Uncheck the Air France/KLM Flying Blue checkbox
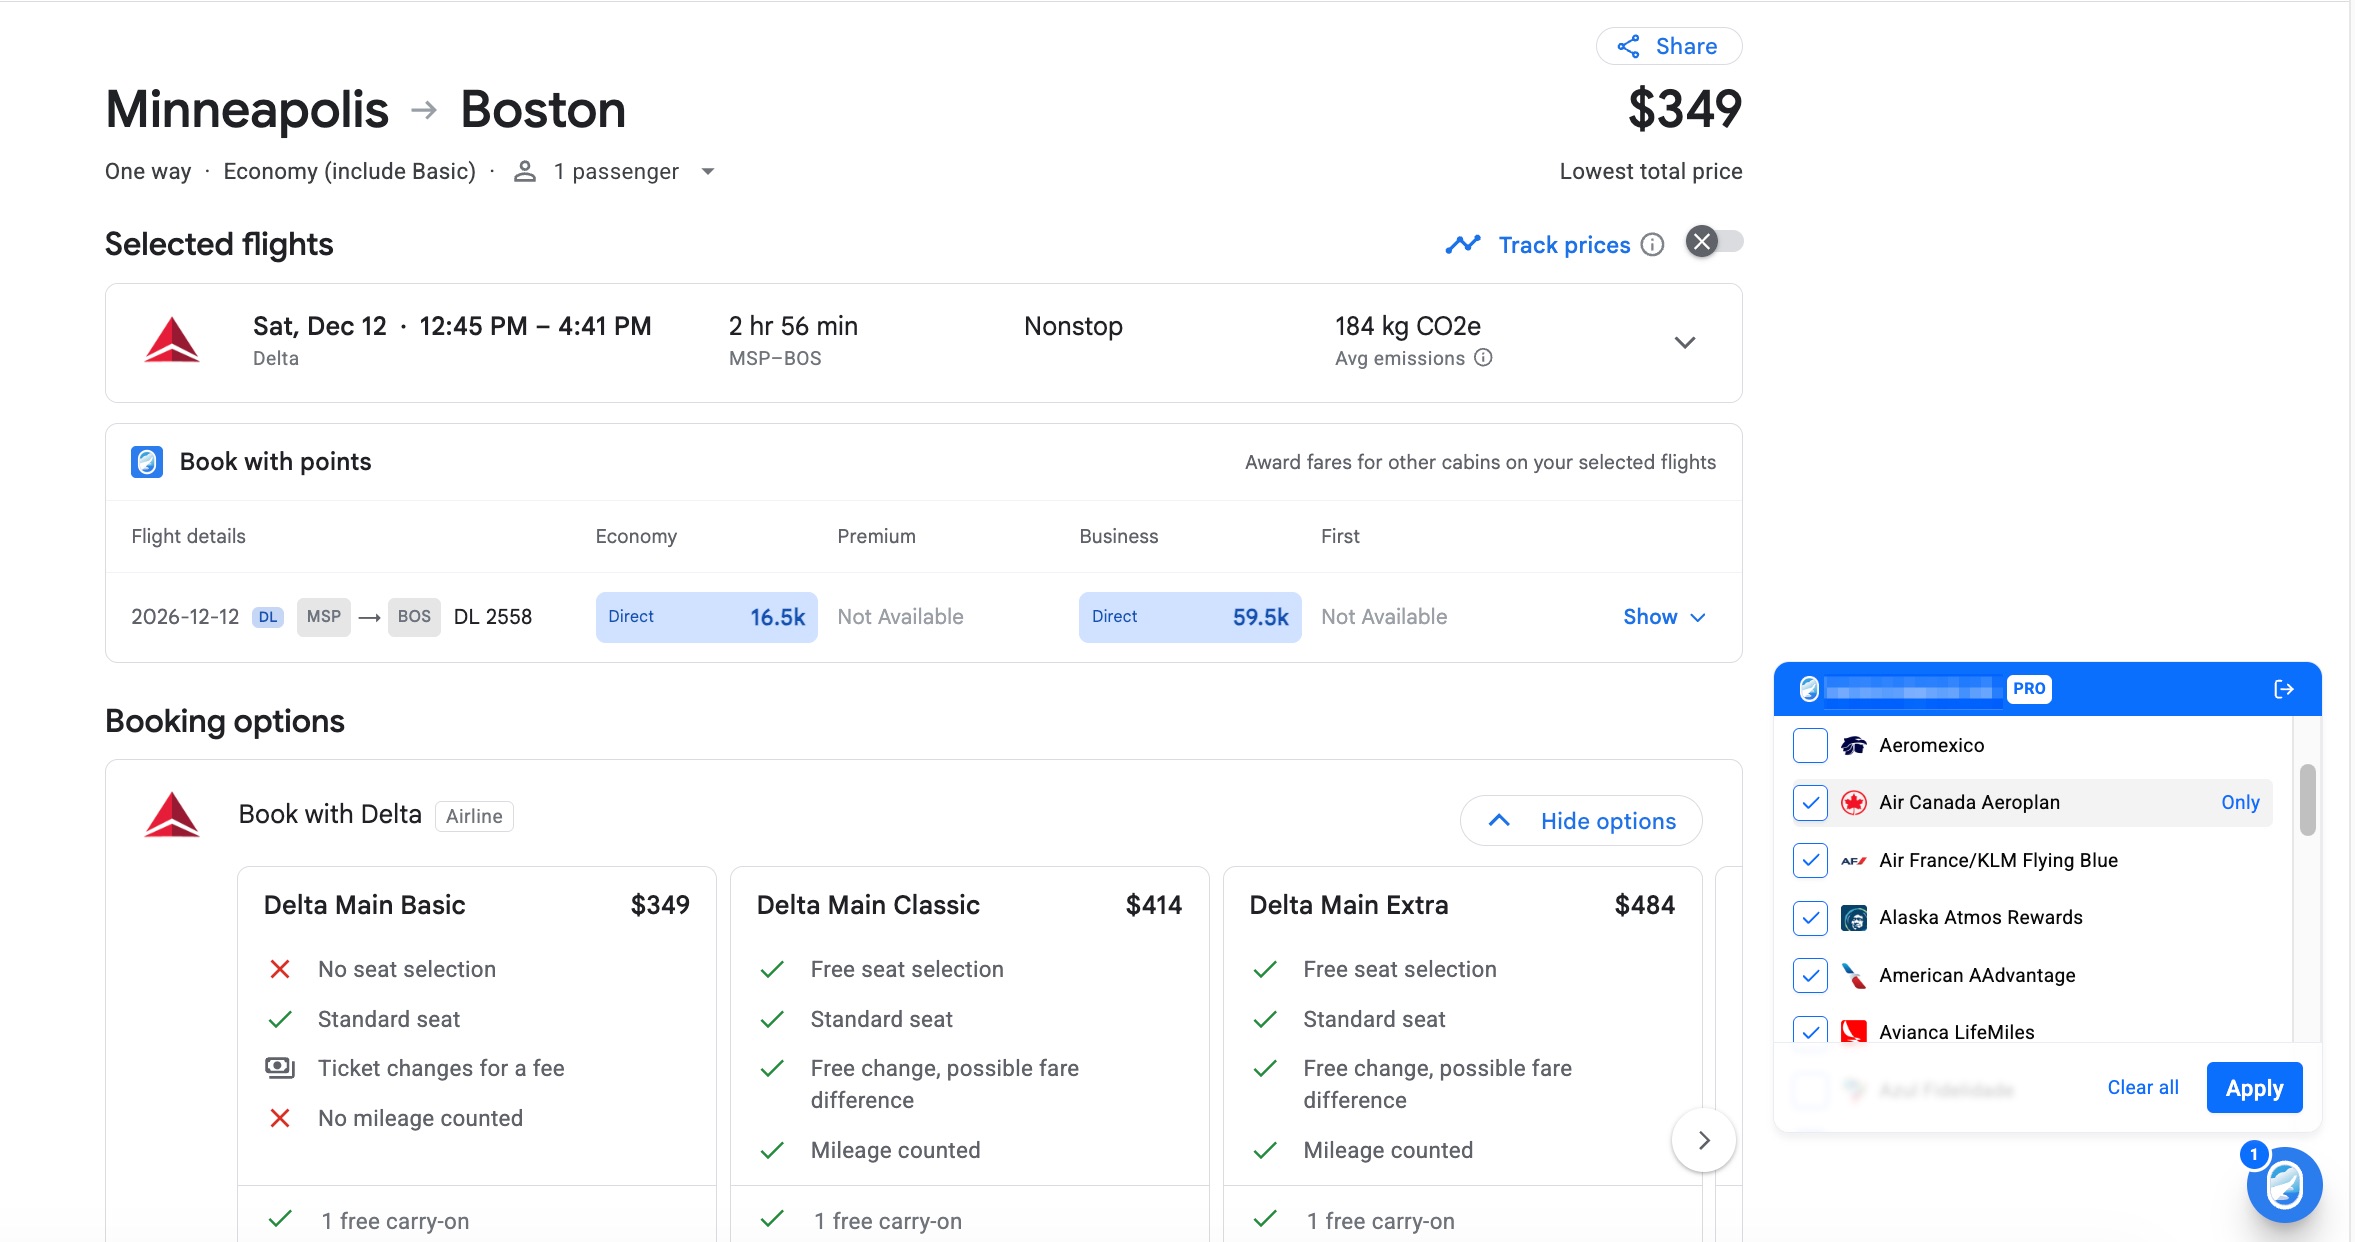The image size is (2355, 1242). click(1810, 860)
